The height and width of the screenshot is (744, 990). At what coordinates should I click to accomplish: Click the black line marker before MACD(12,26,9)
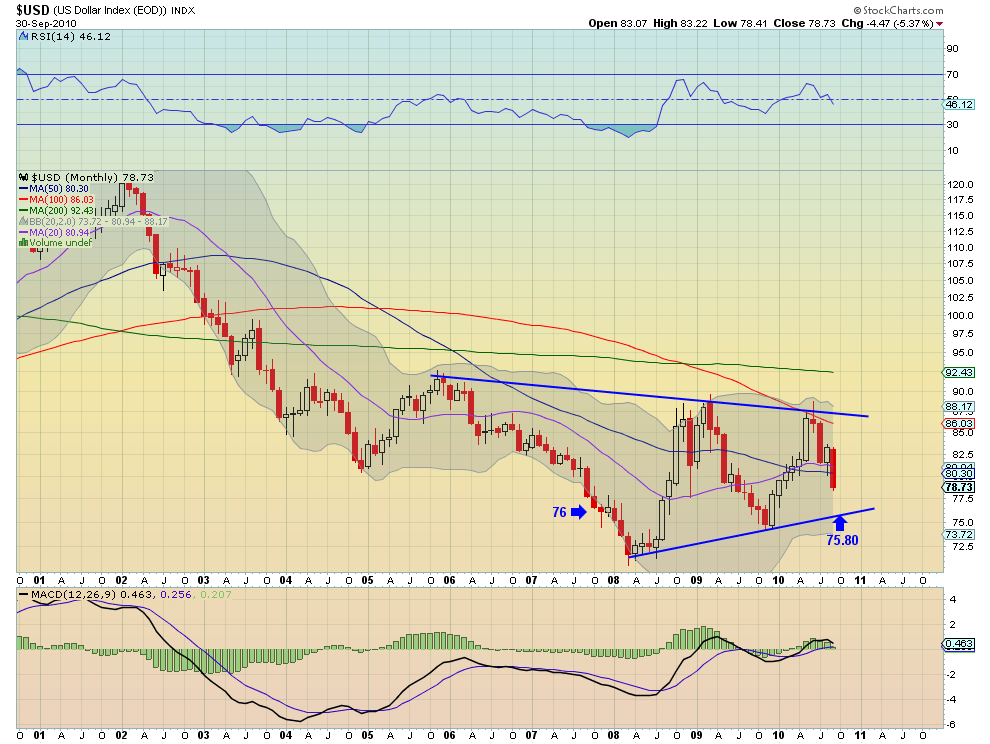23,595
